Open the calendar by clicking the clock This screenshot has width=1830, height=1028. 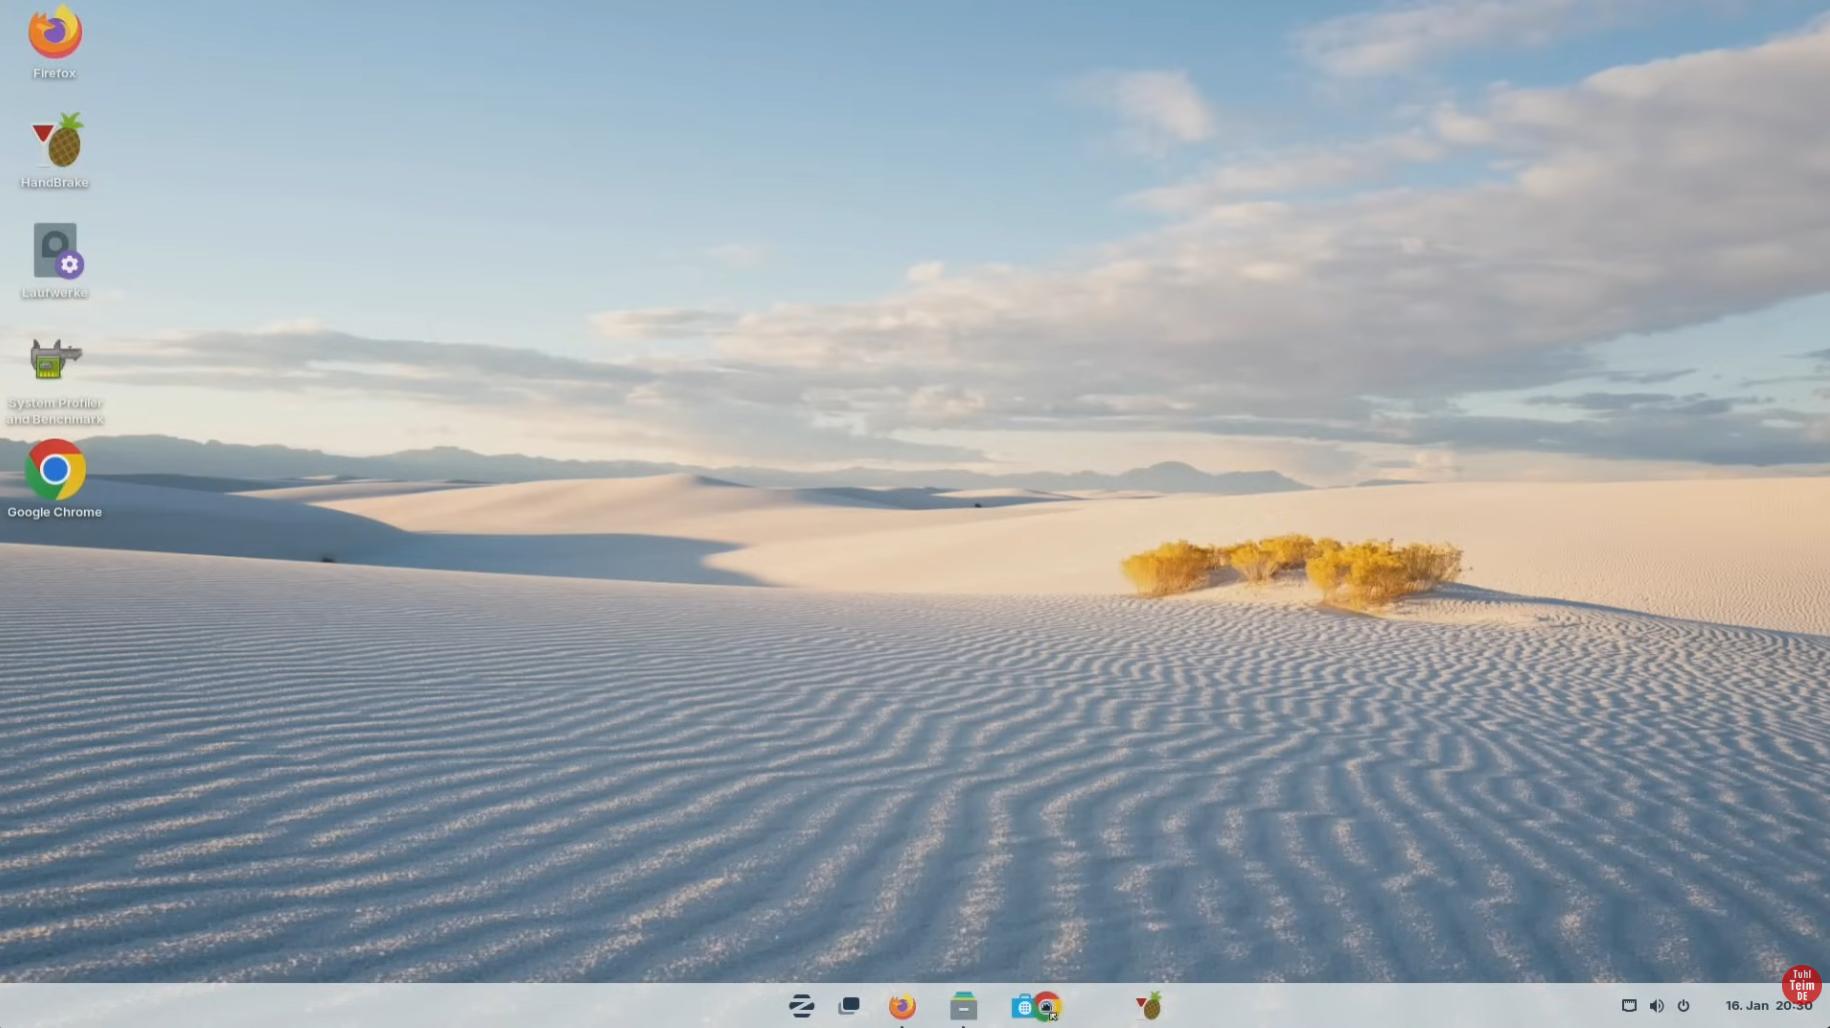click(x=1760, y=1006)
